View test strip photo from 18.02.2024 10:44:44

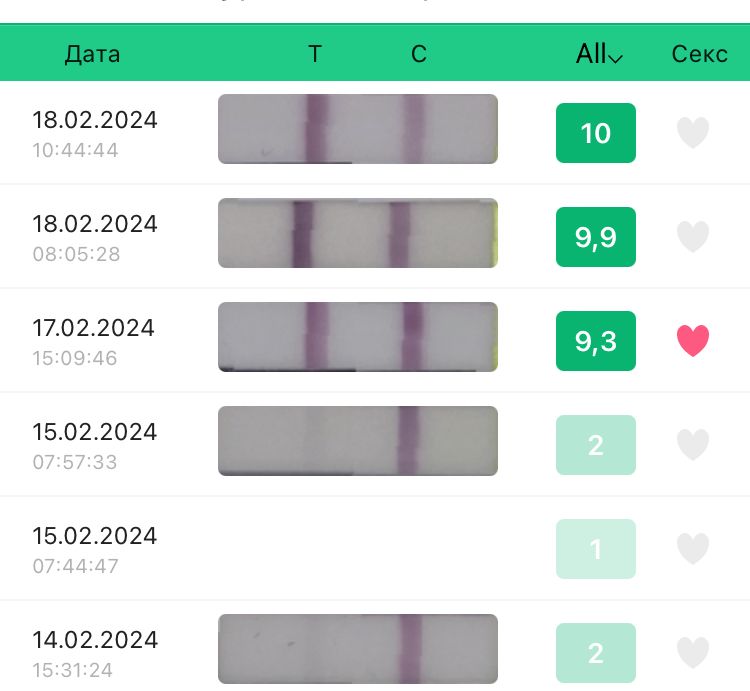click(358, 129)
